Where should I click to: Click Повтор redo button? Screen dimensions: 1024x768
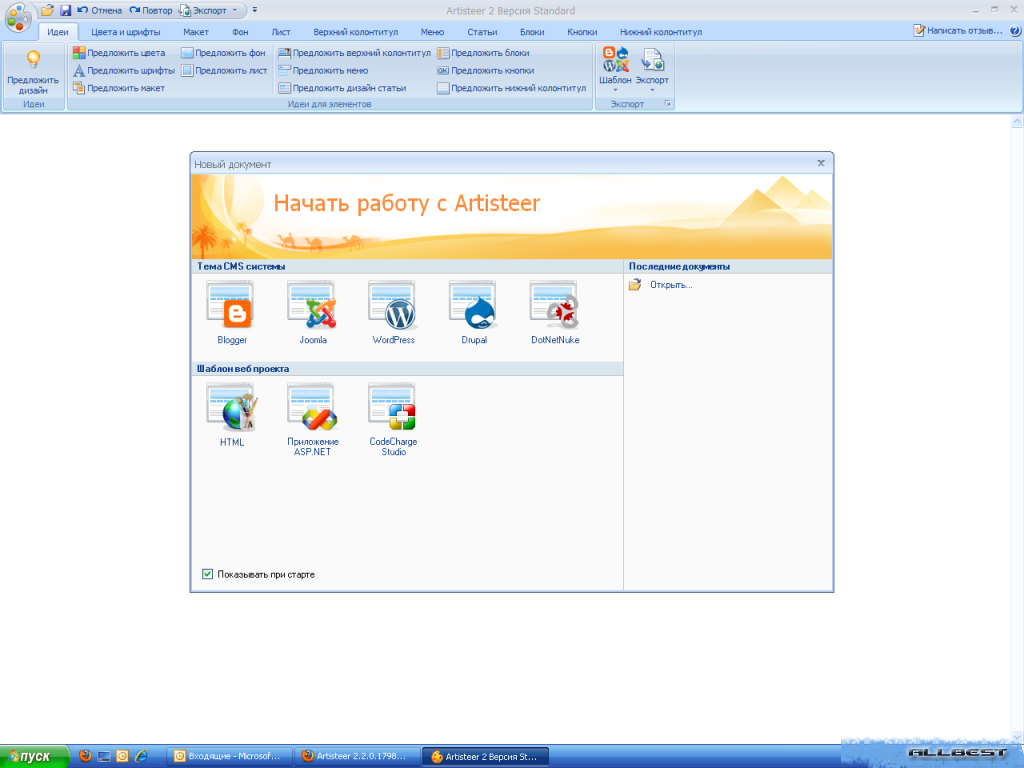click(150, 10)
